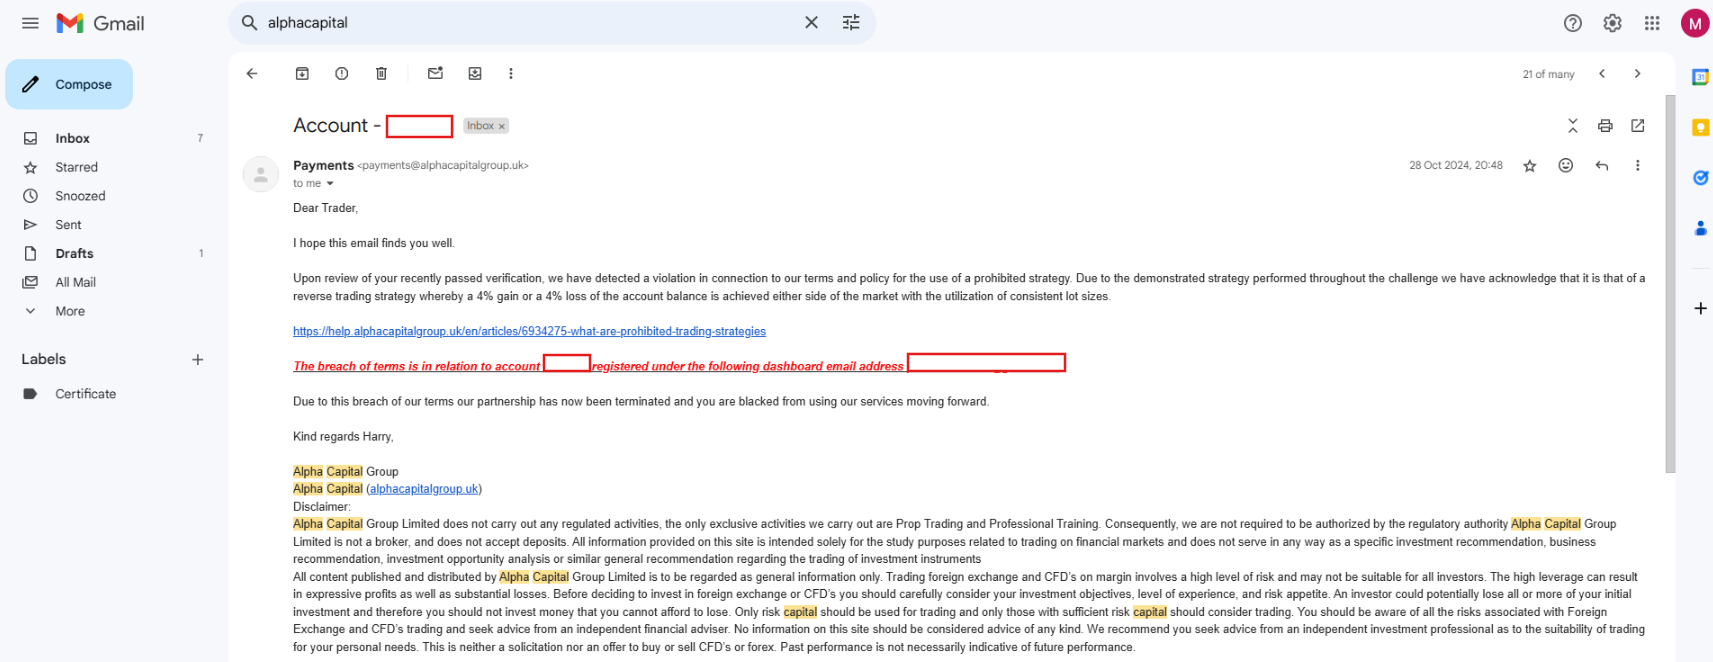1713x662 pixels.
Task: Delete this email with trash icon
Action: 381,73
